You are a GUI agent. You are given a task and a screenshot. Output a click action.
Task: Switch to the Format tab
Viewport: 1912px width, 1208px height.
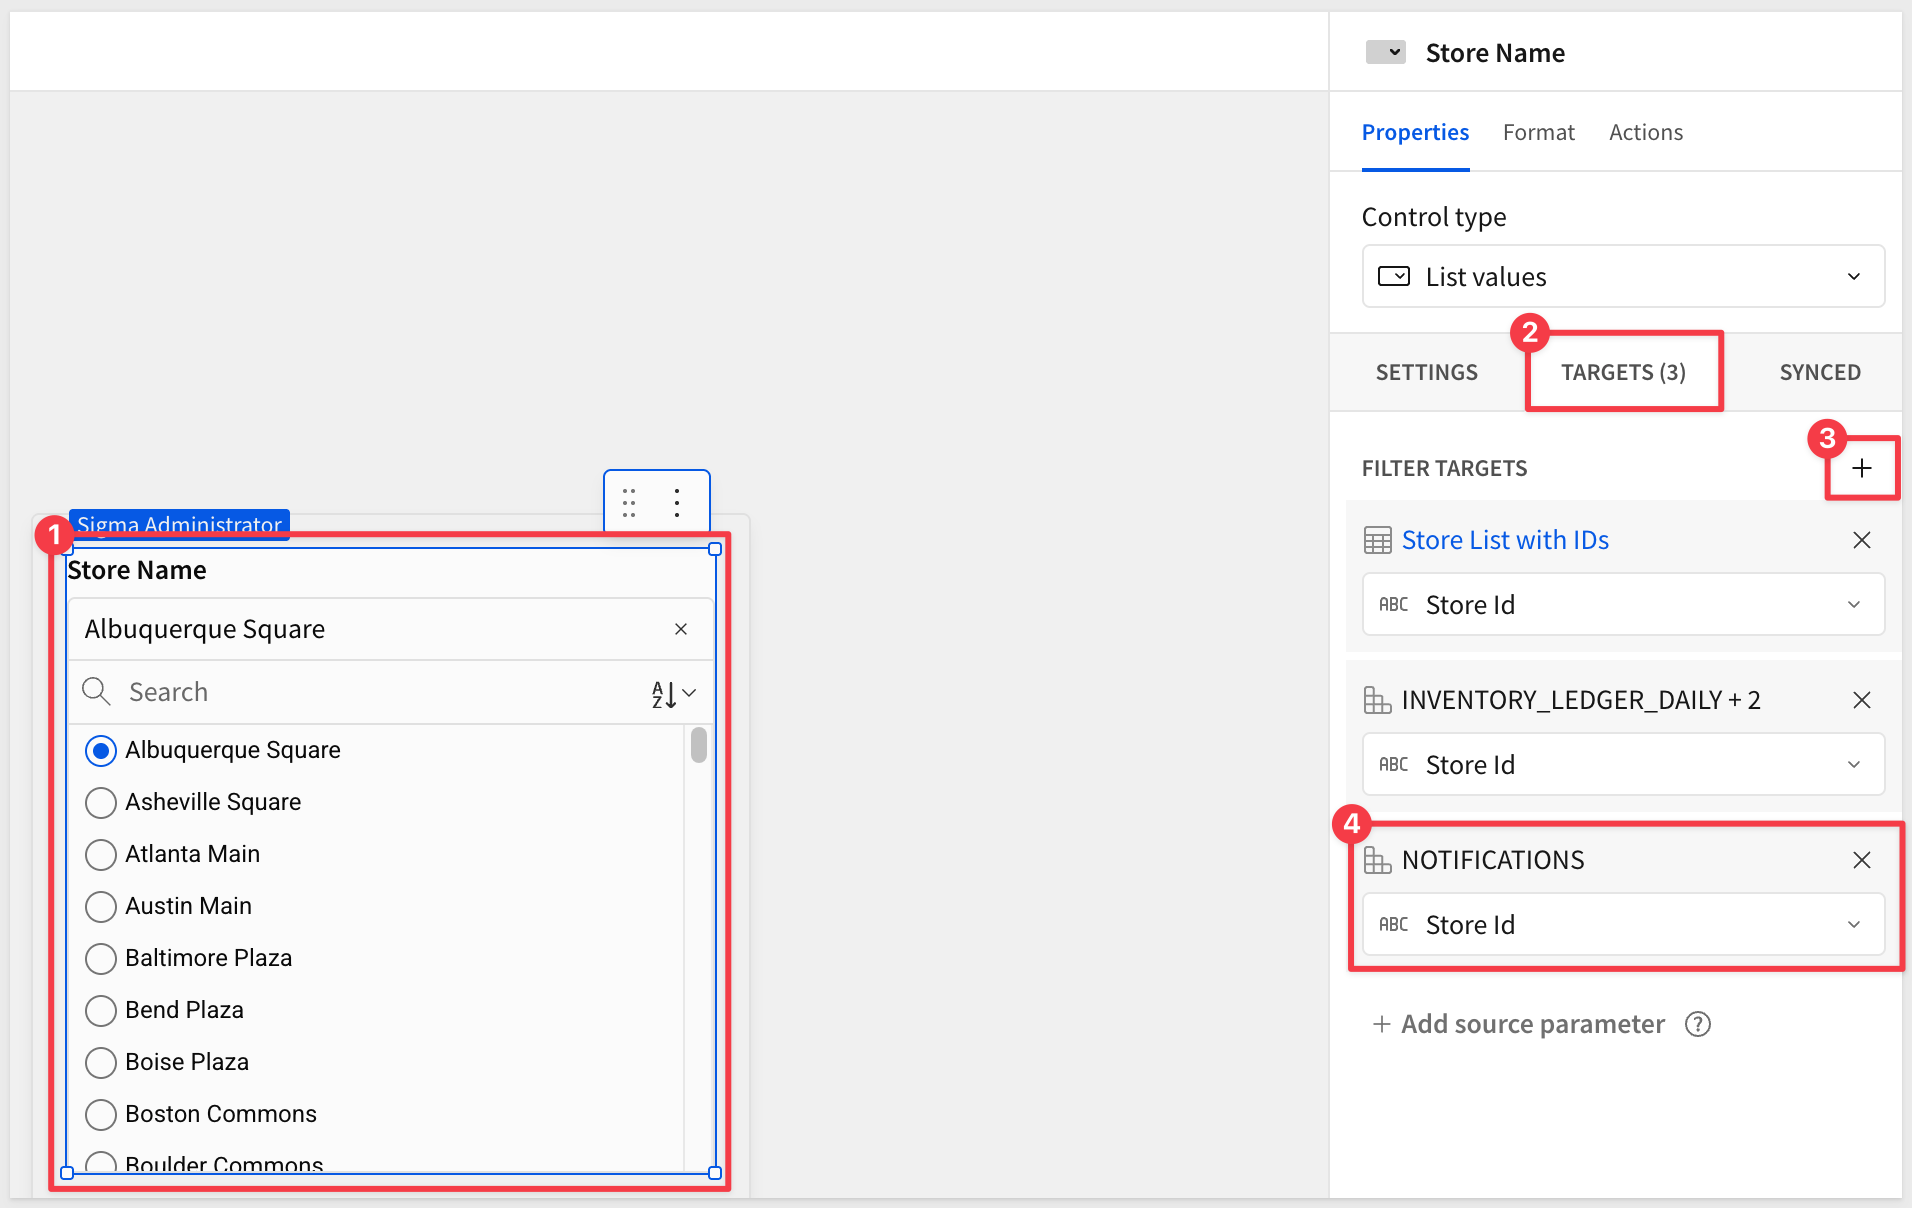tap(1538, 132)
